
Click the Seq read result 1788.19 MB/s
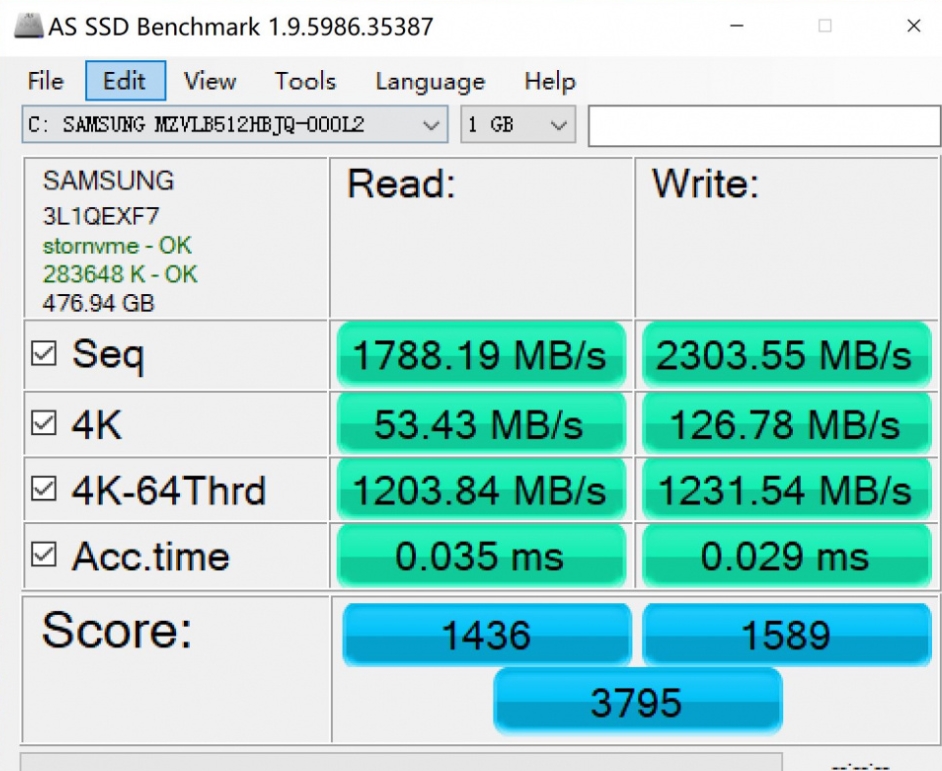(481, 354)
